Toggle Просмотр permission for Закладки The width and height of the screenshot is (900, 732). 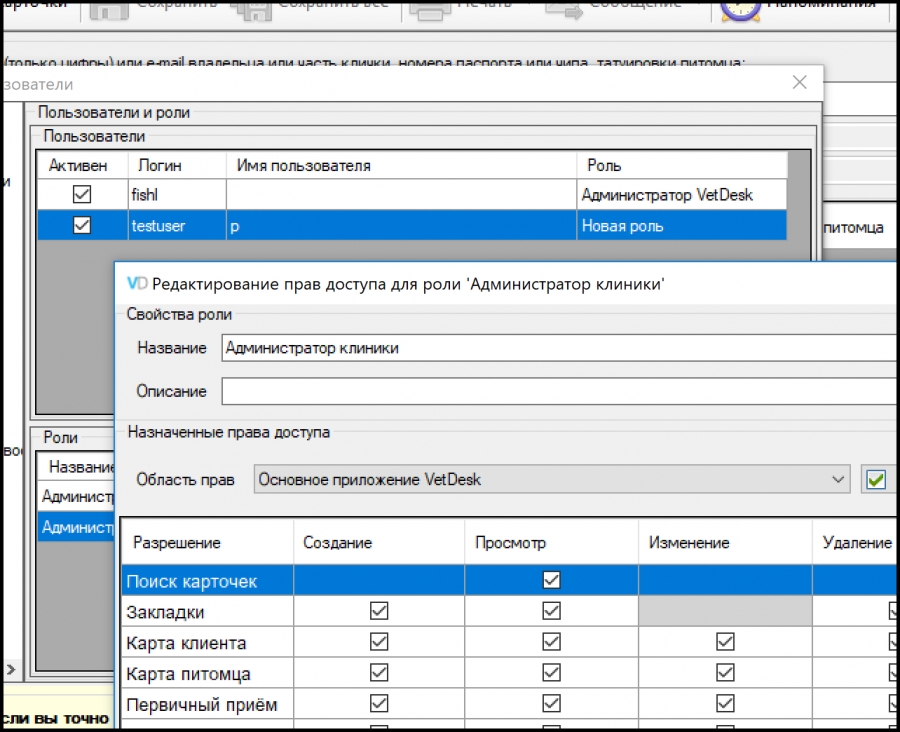coord(552,611)
